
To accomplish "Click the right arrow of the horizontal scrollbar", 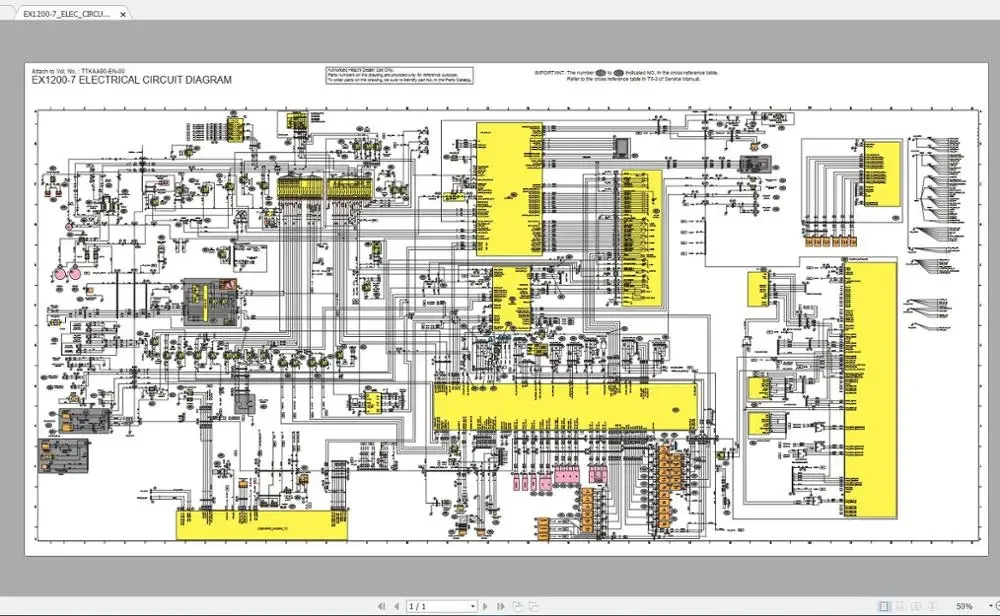I will tap(991, 592).
